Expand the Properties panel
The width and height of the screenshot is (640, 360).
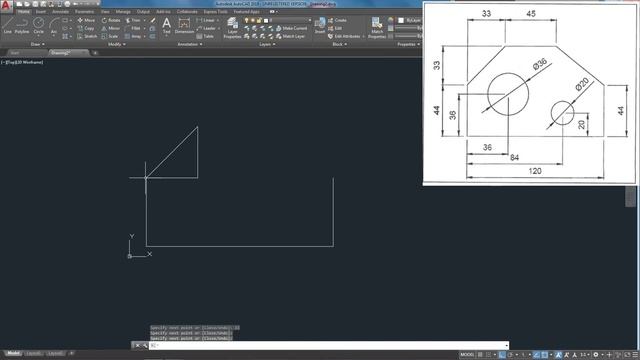pyautogui.click(x=408, y=44)
